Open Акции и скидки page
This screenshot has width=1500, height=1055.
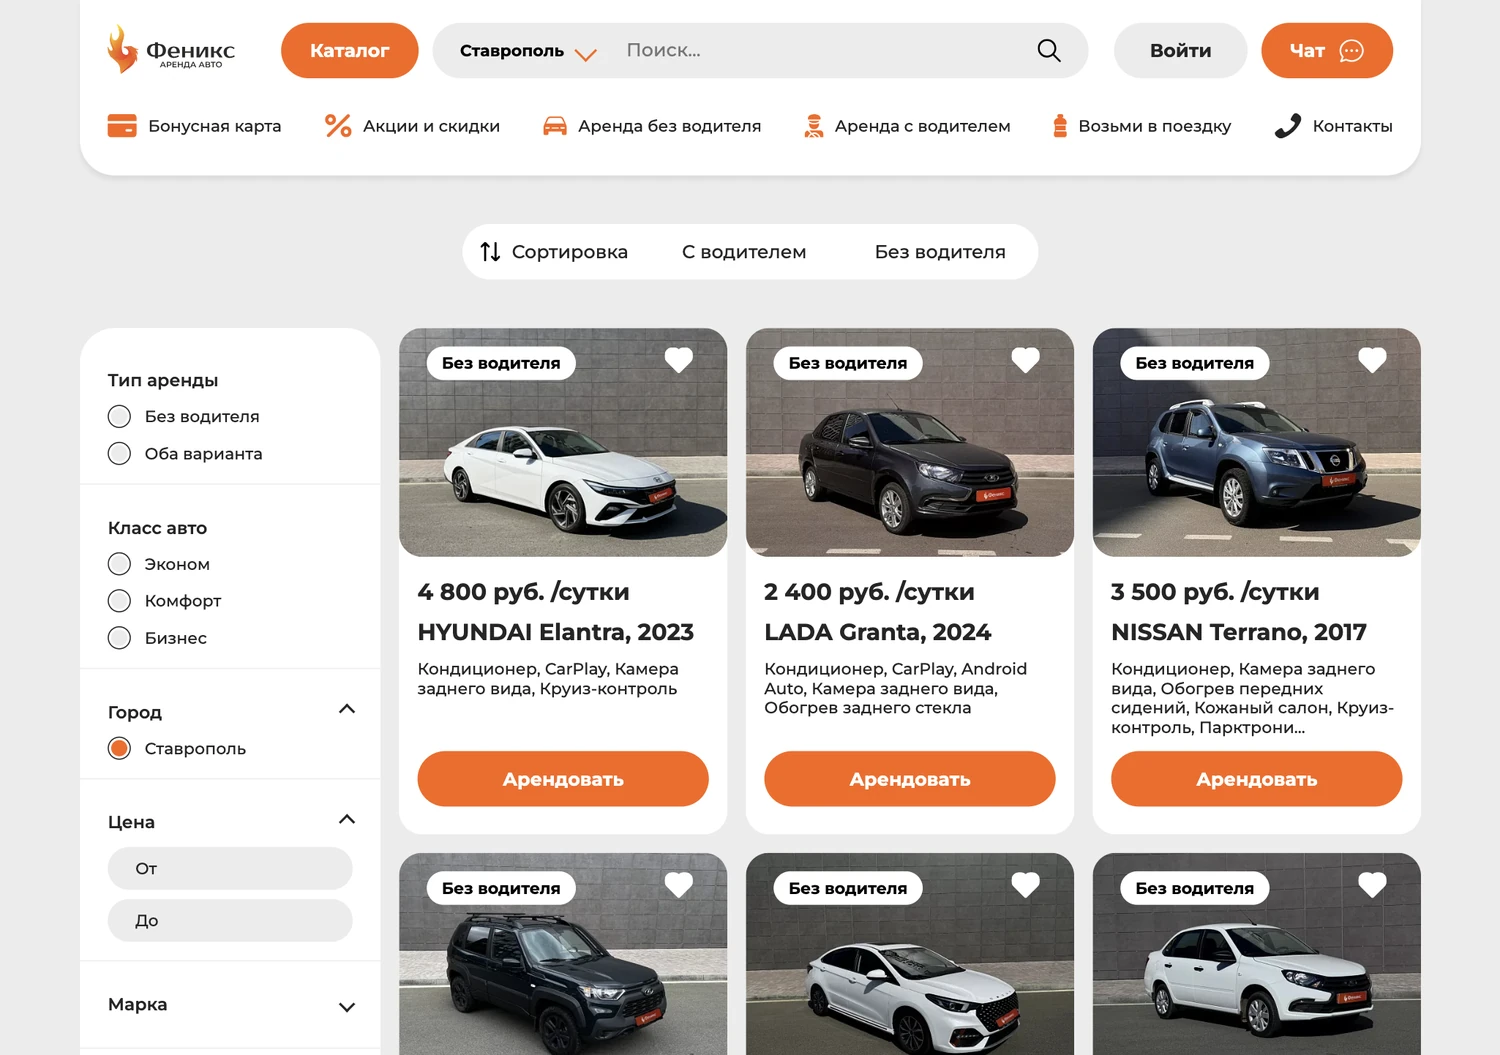pyautogui.click(x=412, y=126)
